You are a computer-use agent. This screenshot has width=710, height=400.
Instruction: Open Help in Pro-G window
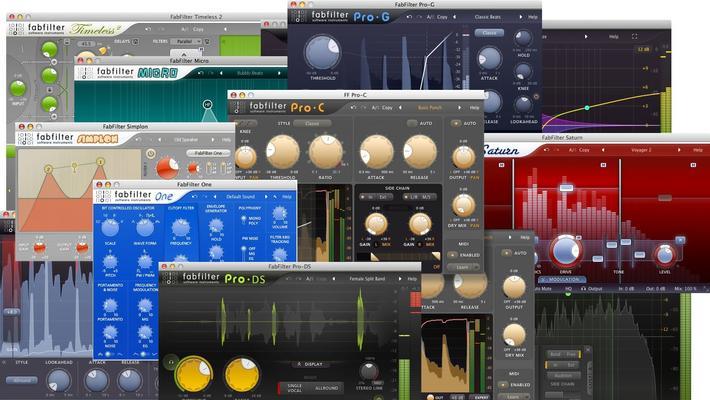pyautogui.click(x=533, y=17)
